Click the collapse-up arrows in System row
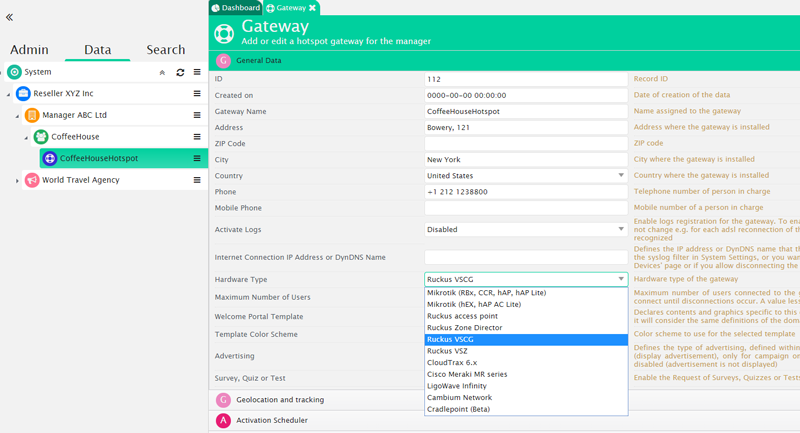800x433 pixels. pyautogui.click(x=162, y=73)
